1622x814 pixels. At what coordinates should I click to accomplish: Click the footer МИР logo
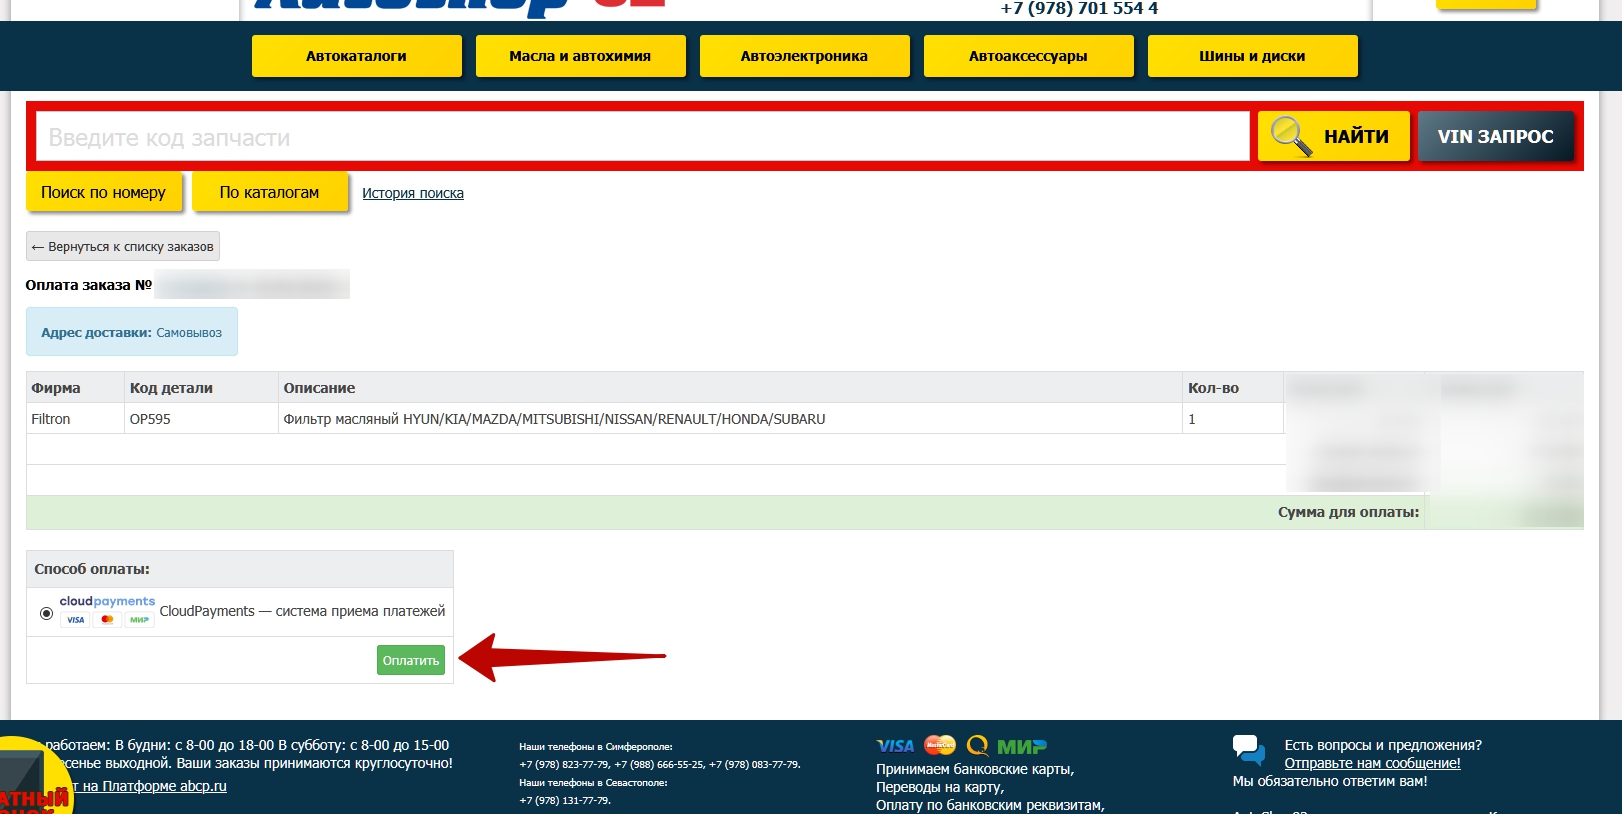coord(1022,747)
